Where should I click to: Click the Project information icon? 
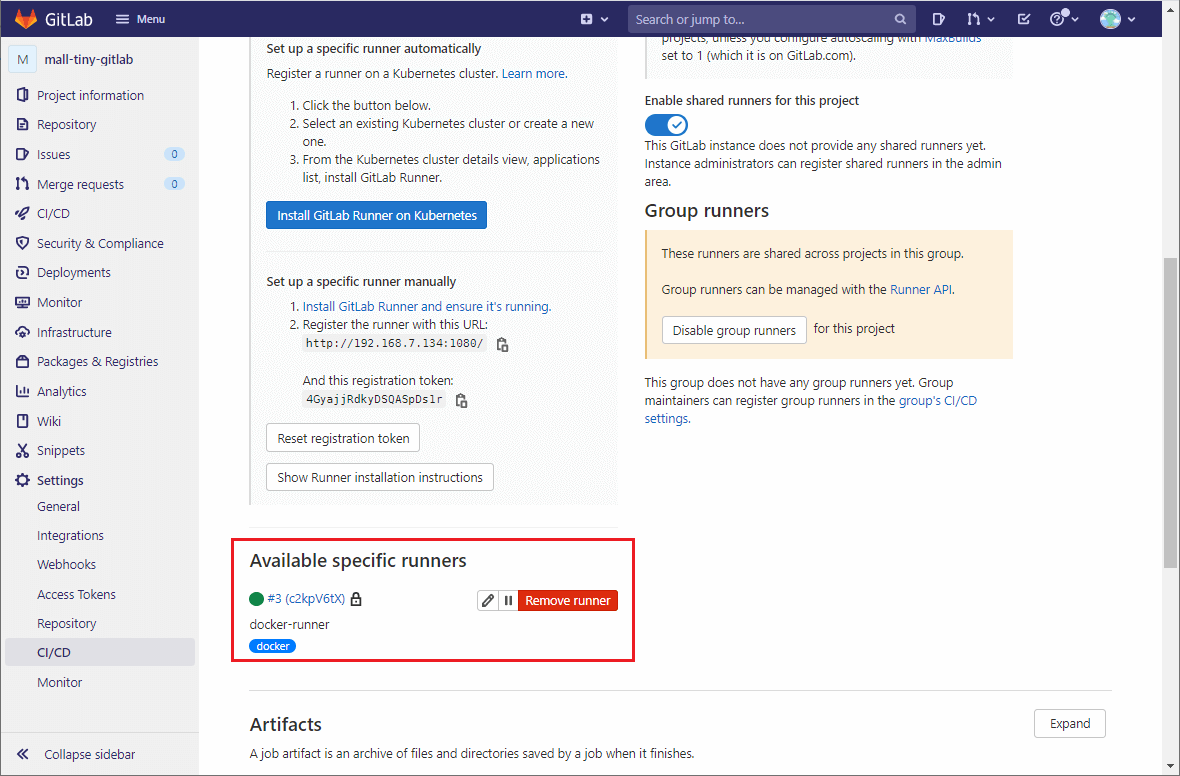click(23, 95)
